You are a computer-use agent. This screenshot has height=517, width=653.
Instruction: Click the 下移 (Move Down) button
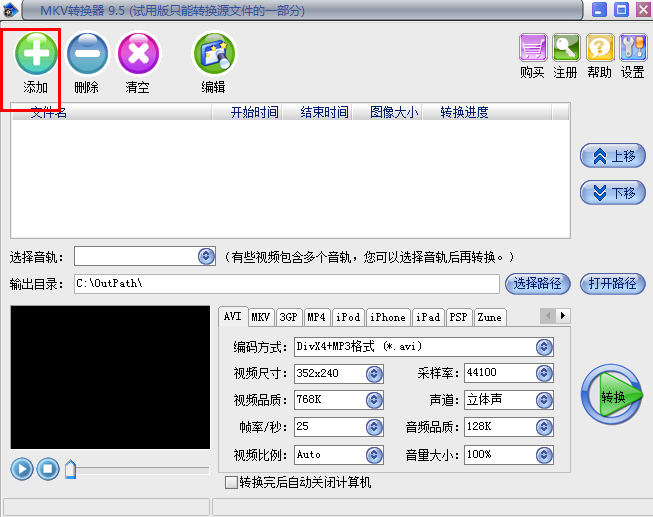coord(613,193)
